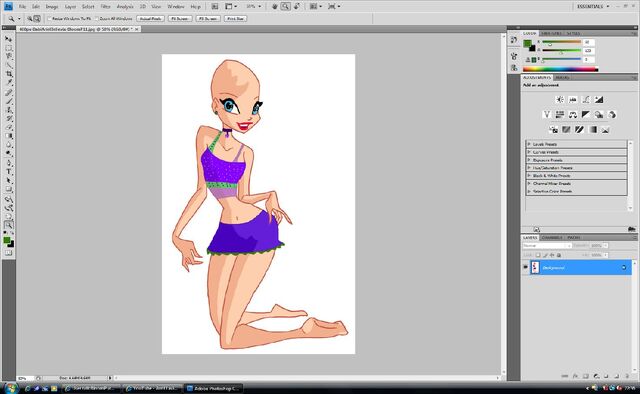Create new fill or adjustment layer

596,376
